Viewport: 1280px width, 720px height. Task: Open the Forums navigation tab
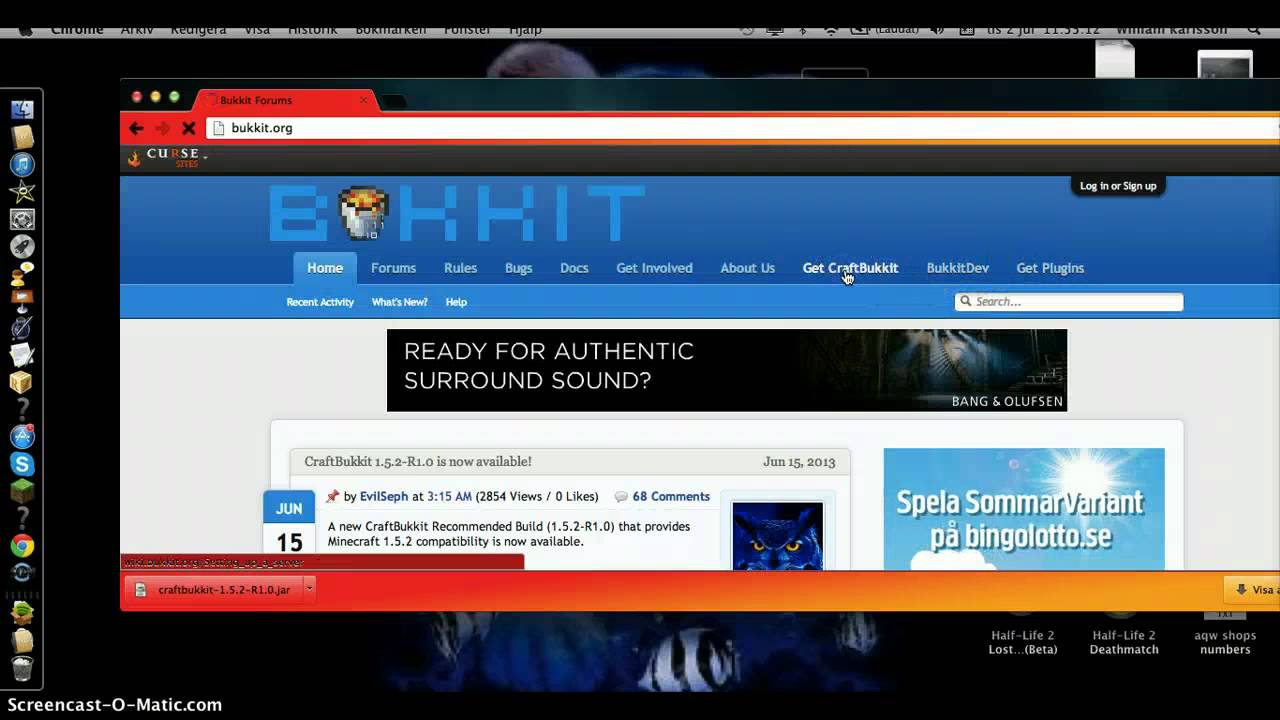(x=393, y=268)
